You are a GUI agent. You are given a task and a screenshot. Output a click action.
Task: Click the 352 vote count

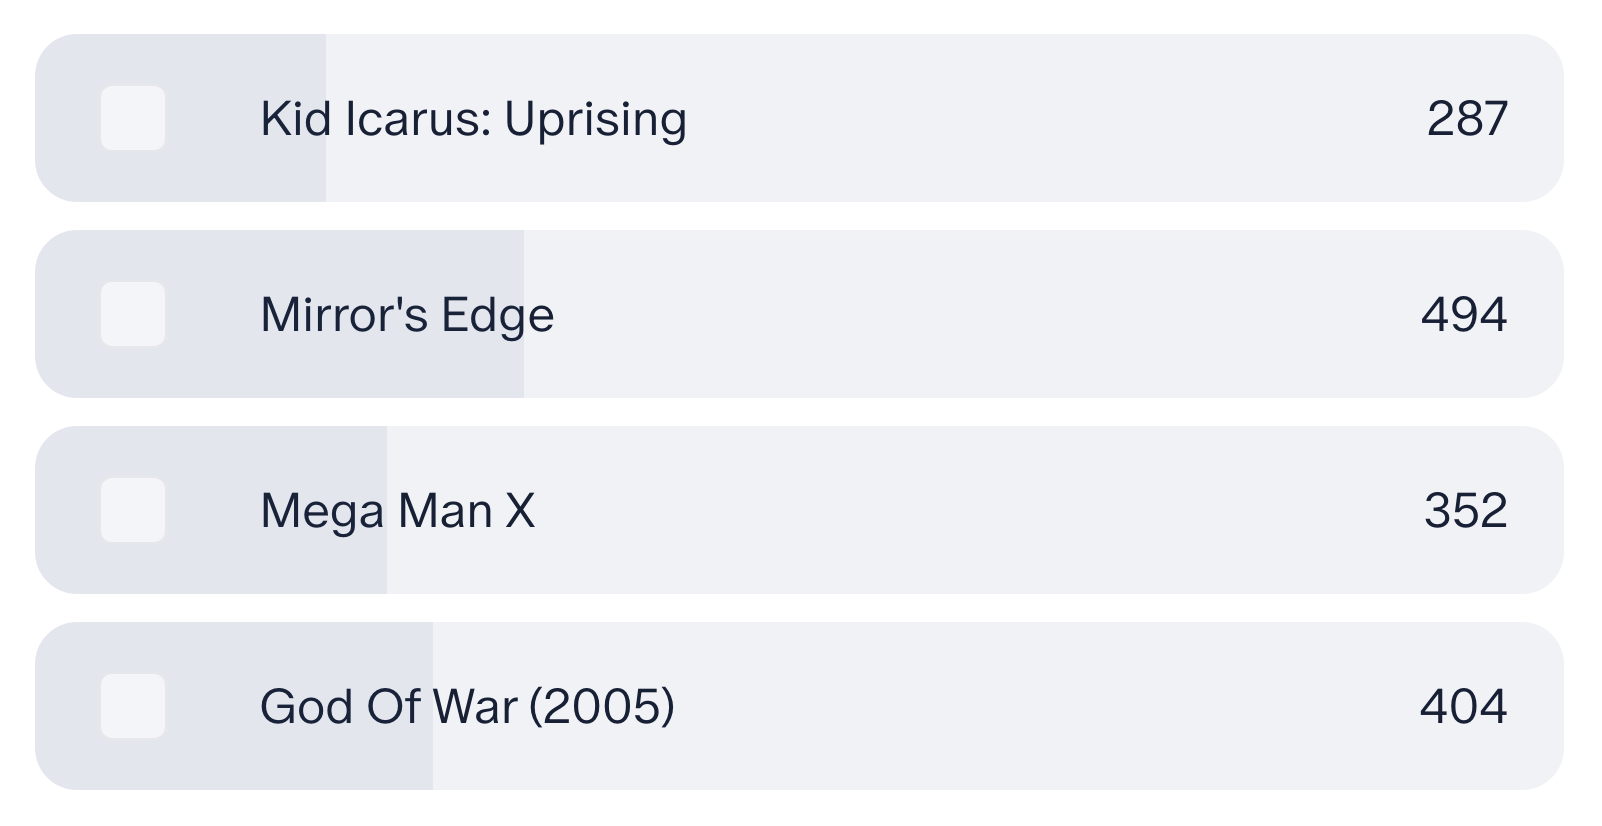1466,511
